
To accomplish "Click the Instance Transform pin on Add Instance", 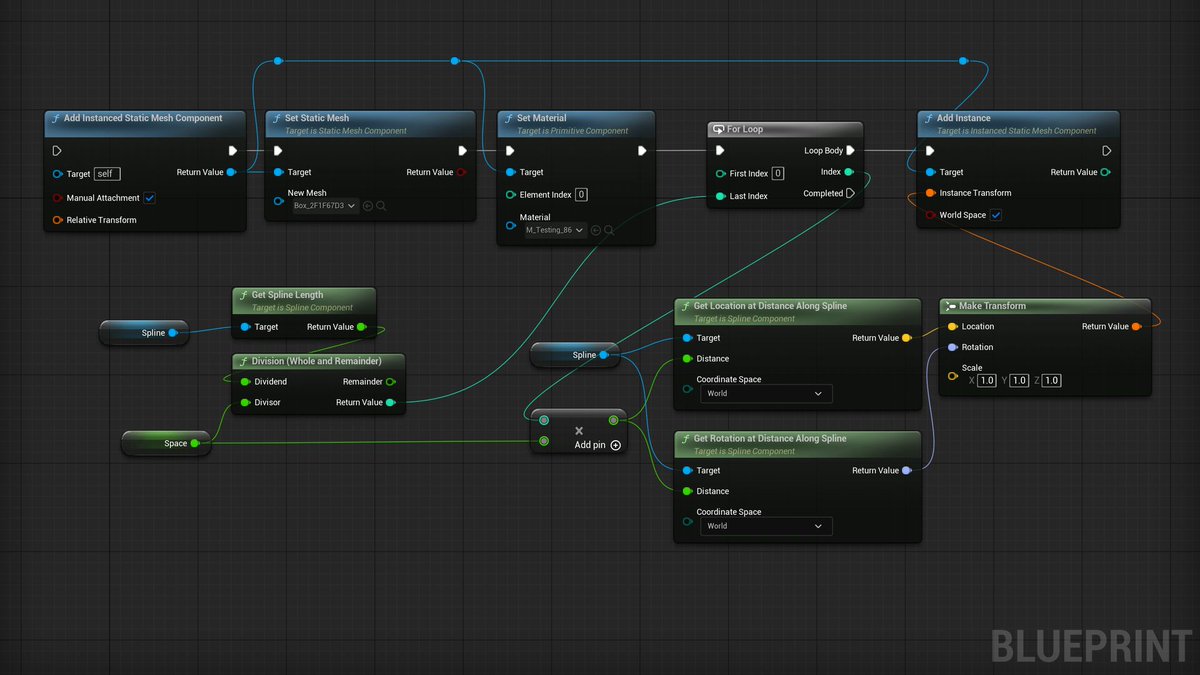I will [930, 193].
